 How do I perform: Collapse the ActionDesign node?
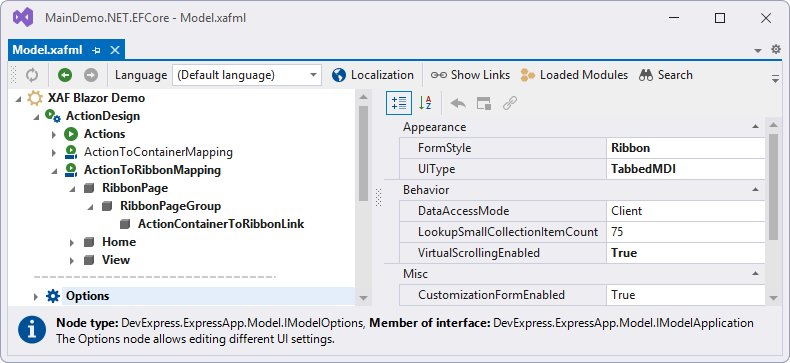37,116
